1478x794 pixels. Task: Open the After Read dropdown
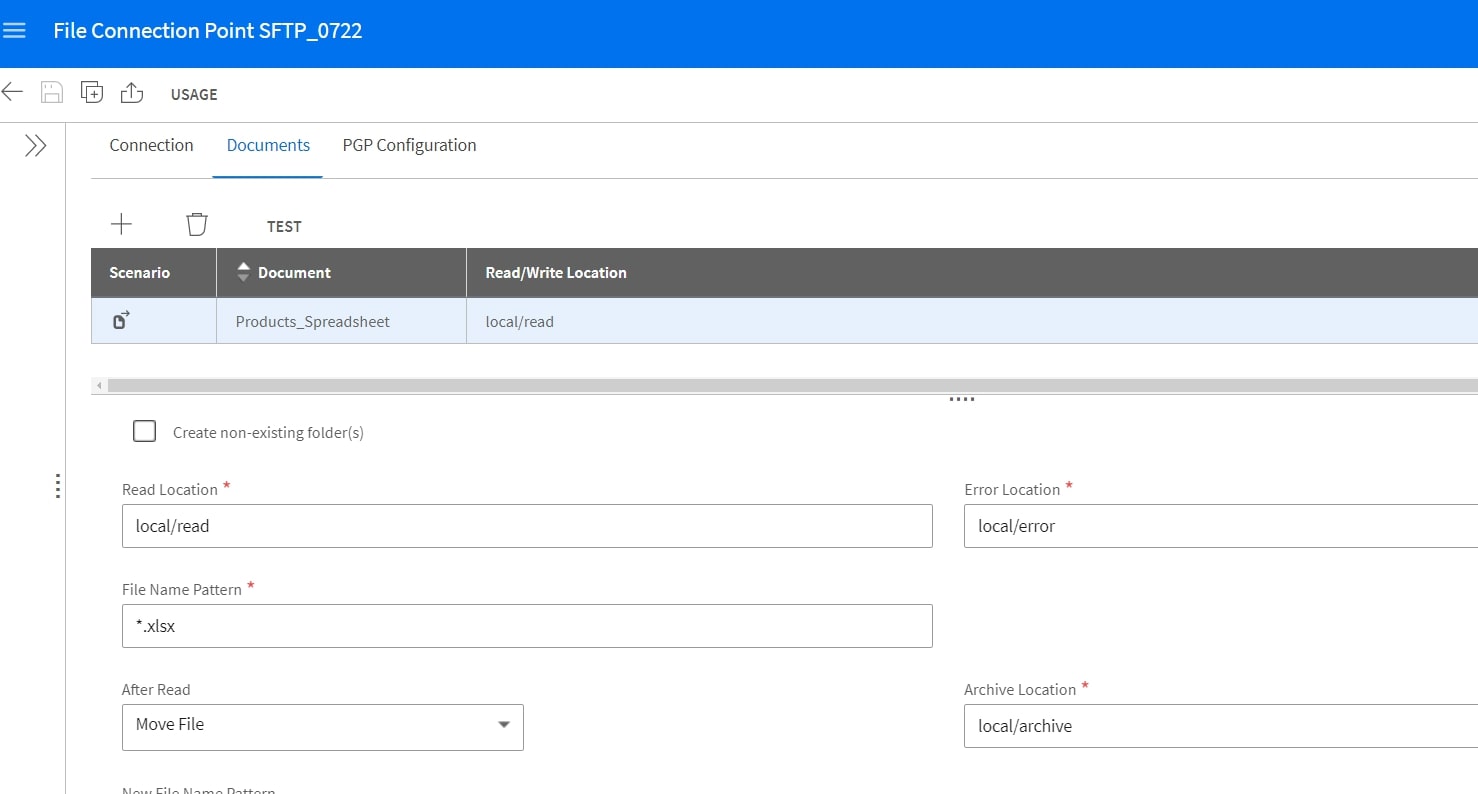coord(322,726)
